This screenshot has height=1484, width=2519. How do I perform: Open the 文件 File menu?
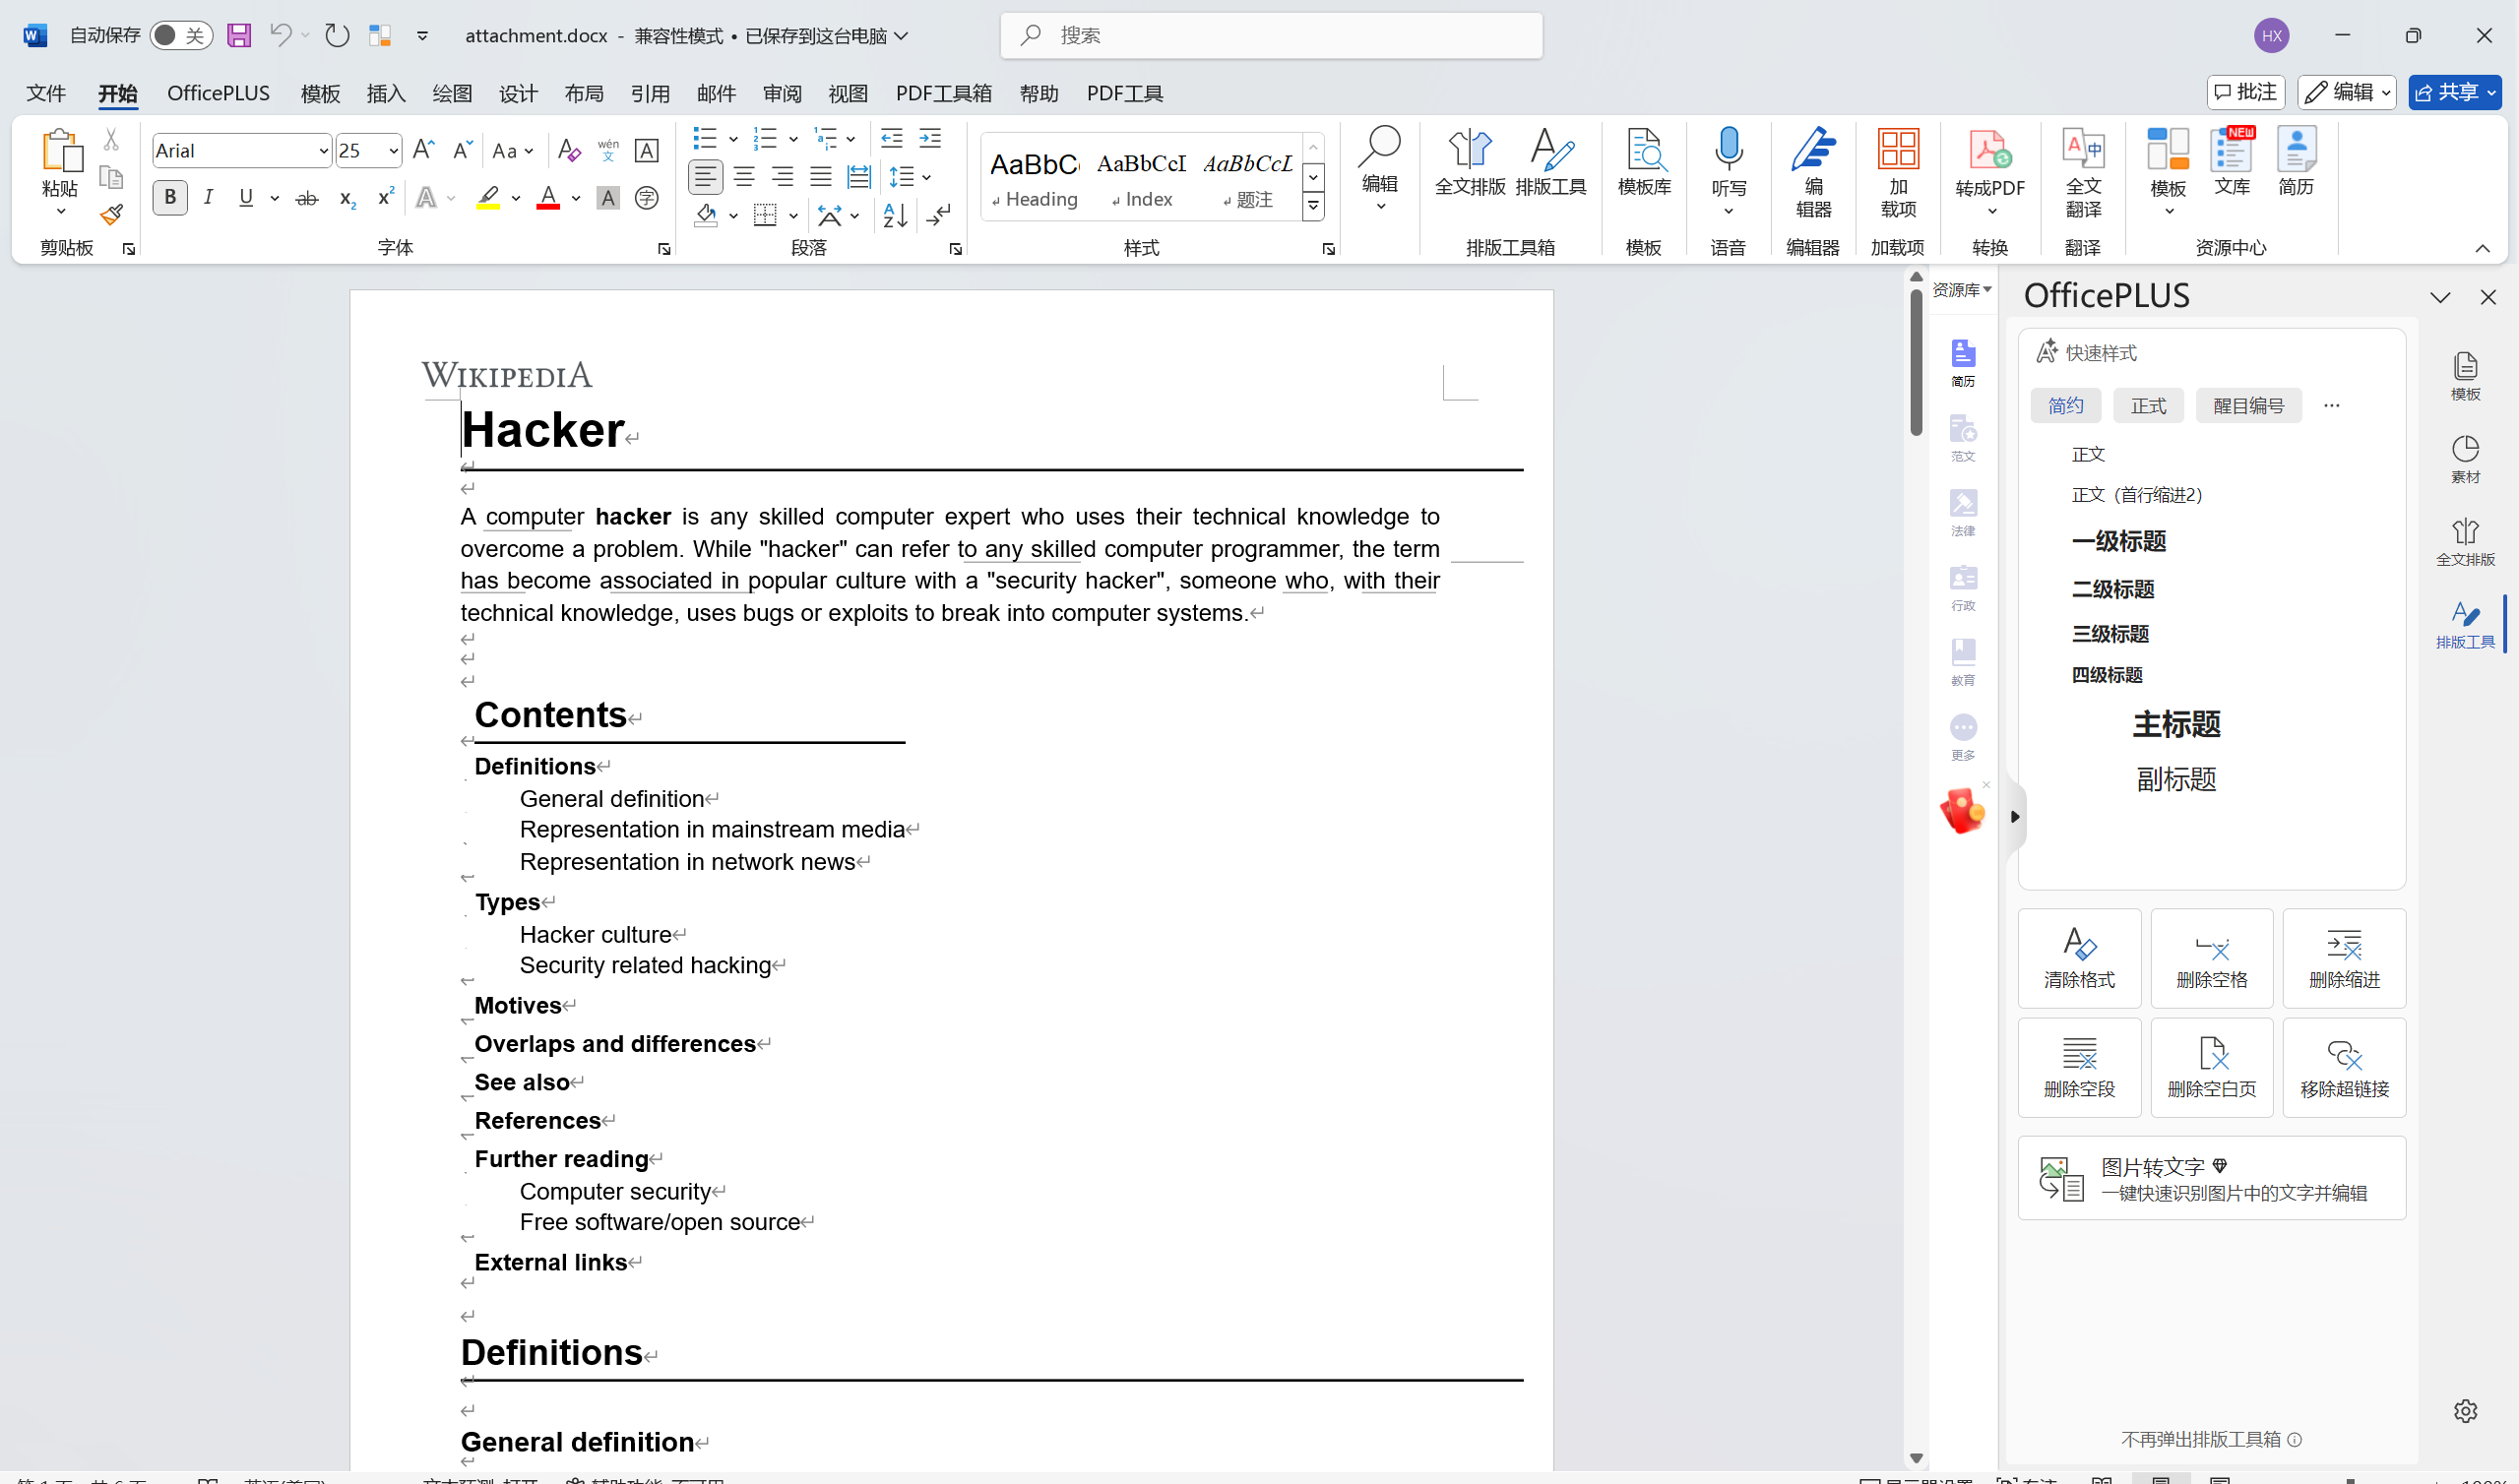point(46,93)
